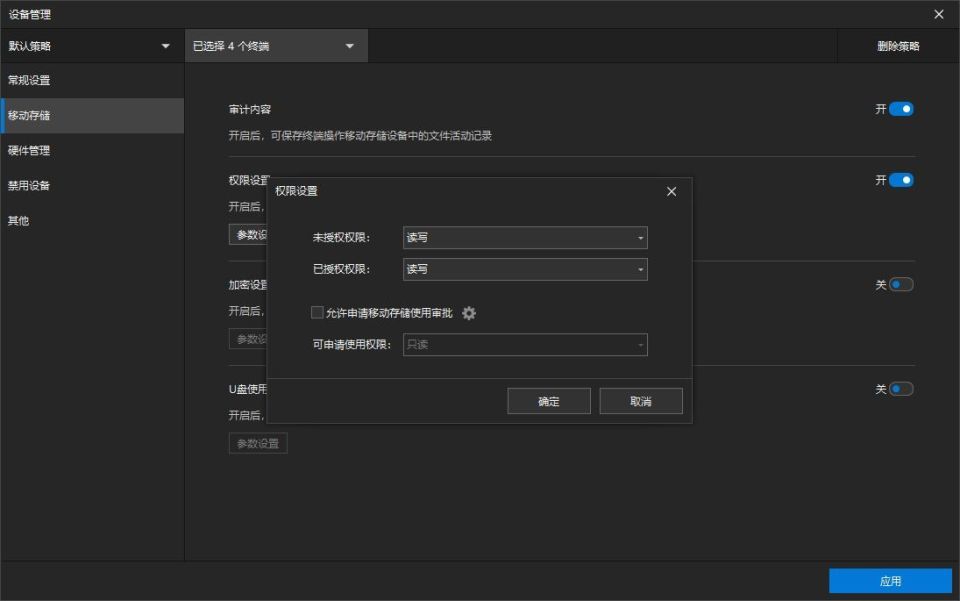Select 移动存储 in sidebar

(x=92, y=116)
